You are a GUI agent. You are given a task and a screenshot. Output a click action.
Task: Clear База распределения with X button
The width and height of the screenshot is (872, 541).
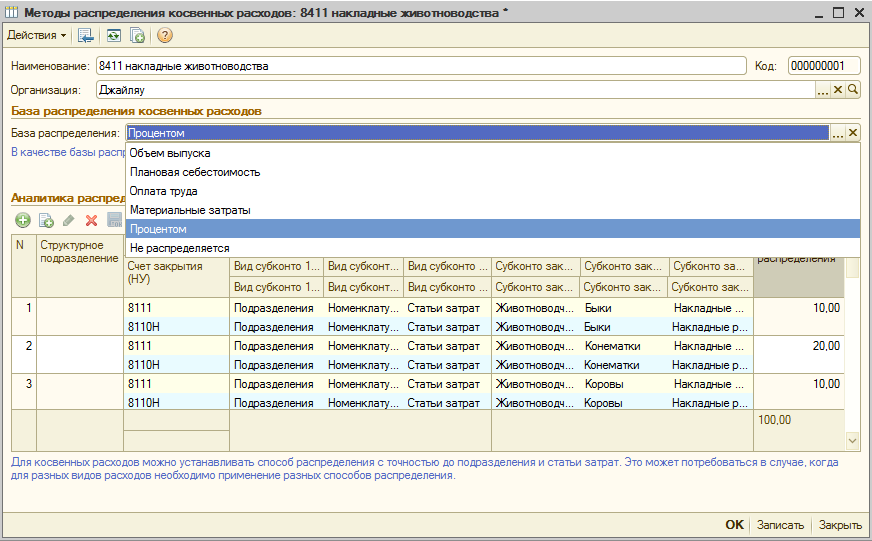853,133
